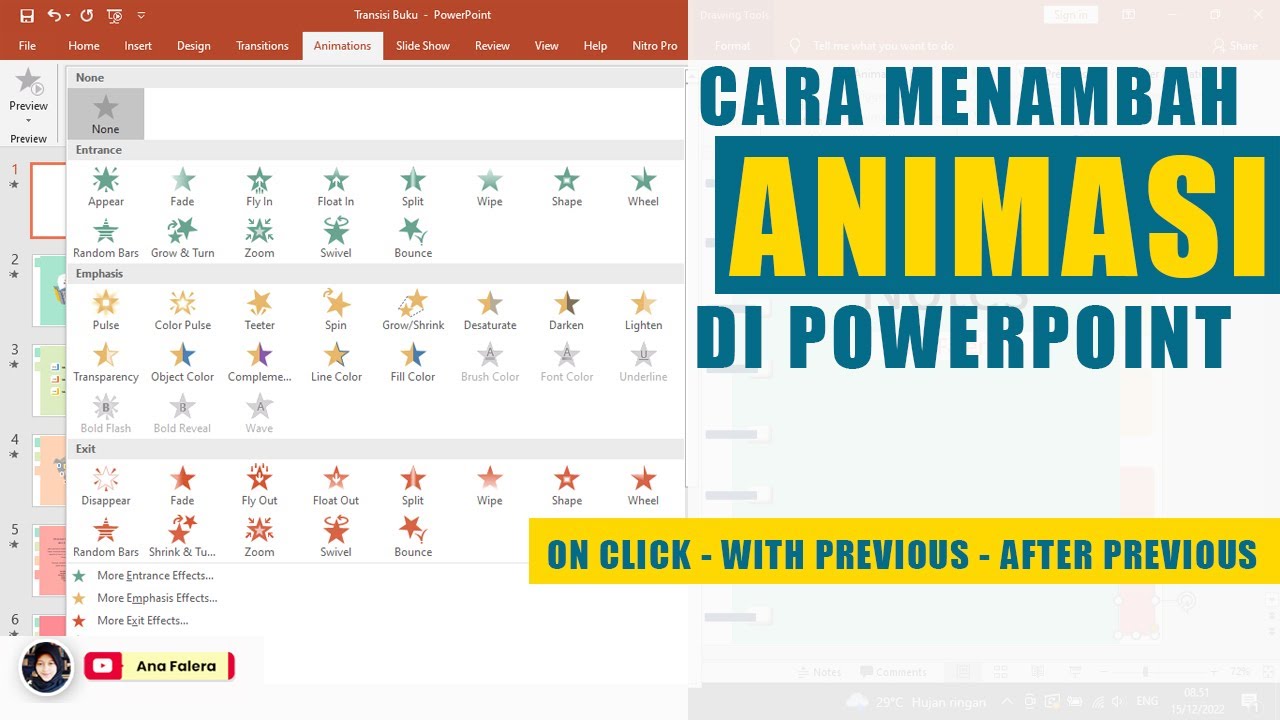Screen dimensions: 1280x720
Task: Apply the Float Out exit animation
Action: click(336, 487)
